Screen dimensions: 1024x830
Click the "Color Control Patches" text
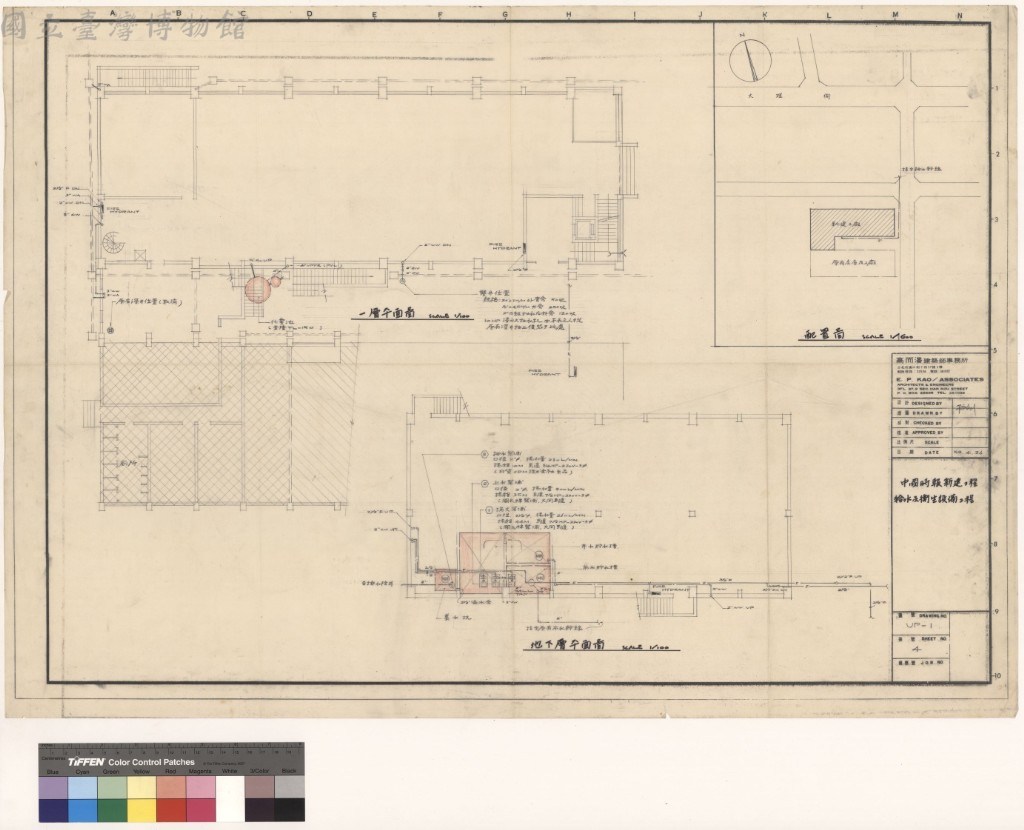click(x=152, y=762)
